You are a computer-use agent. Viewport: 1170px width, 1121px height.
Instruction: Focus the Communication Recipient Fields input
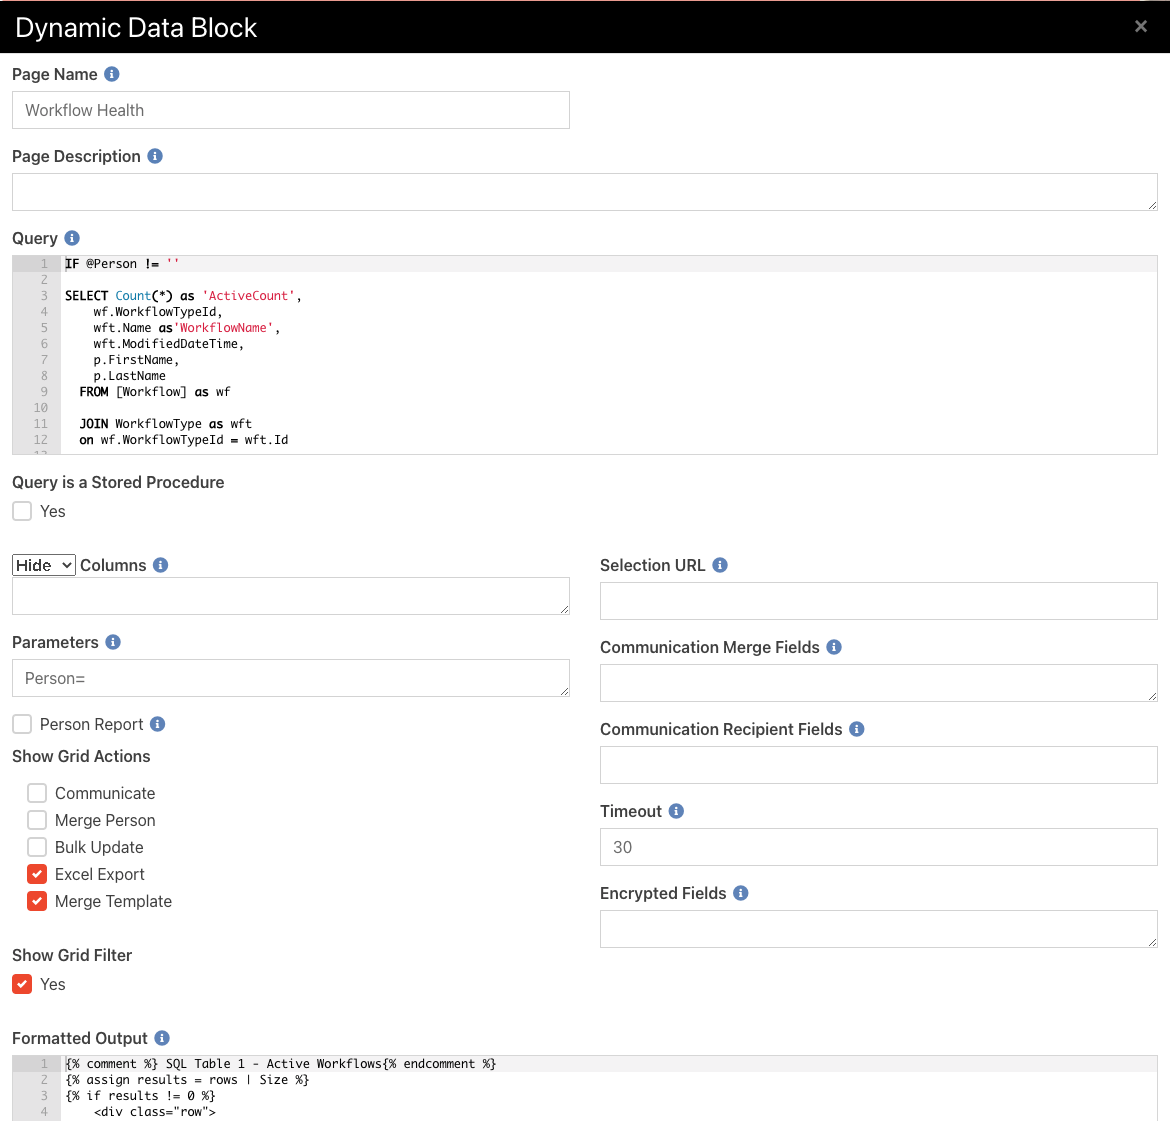pos(879,765)
